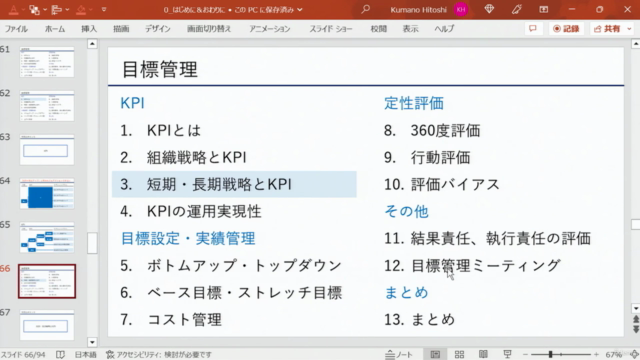Click the spell check book icon in status bar
640x360 pixels.
[60, 355]
